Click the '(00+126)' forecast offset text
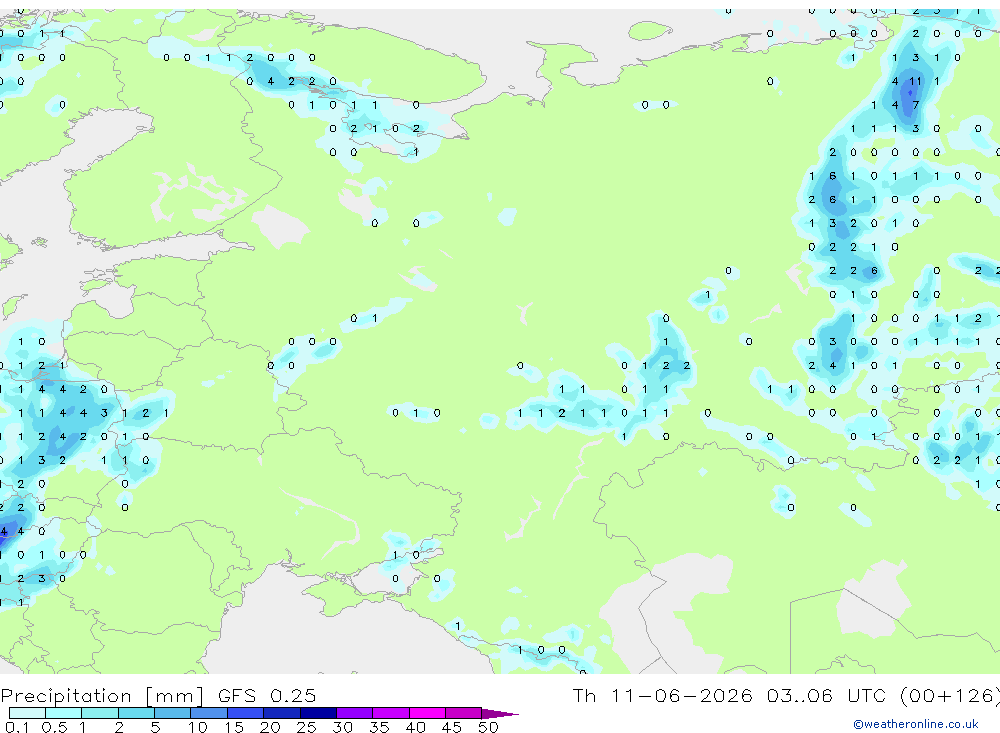The height and width of the screenshot is (733, 1000). pyautogui.click(x=950, y=695)
